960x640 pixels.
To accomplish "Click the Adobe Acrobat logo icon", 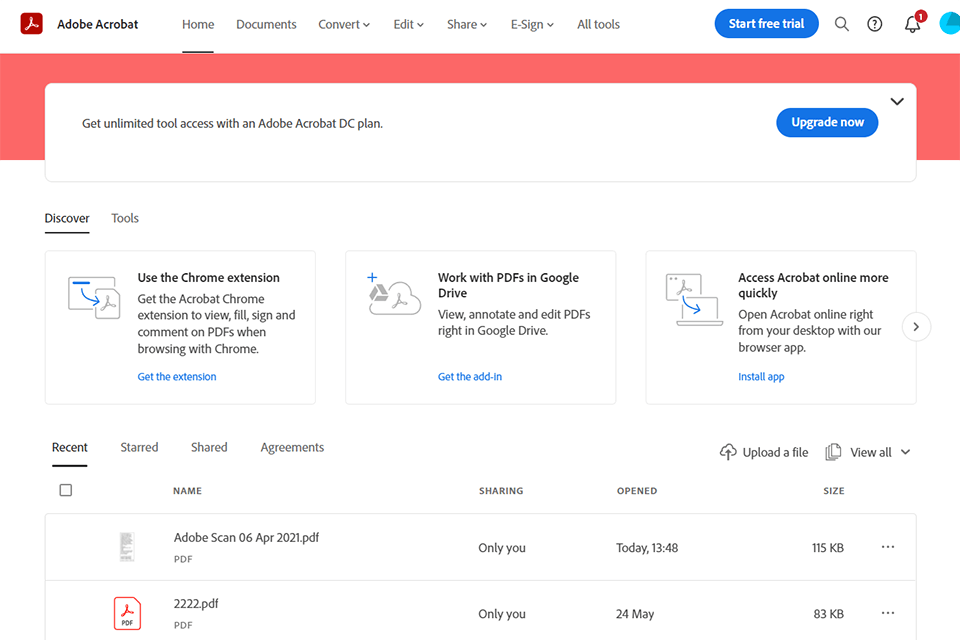I will [31, 24].
